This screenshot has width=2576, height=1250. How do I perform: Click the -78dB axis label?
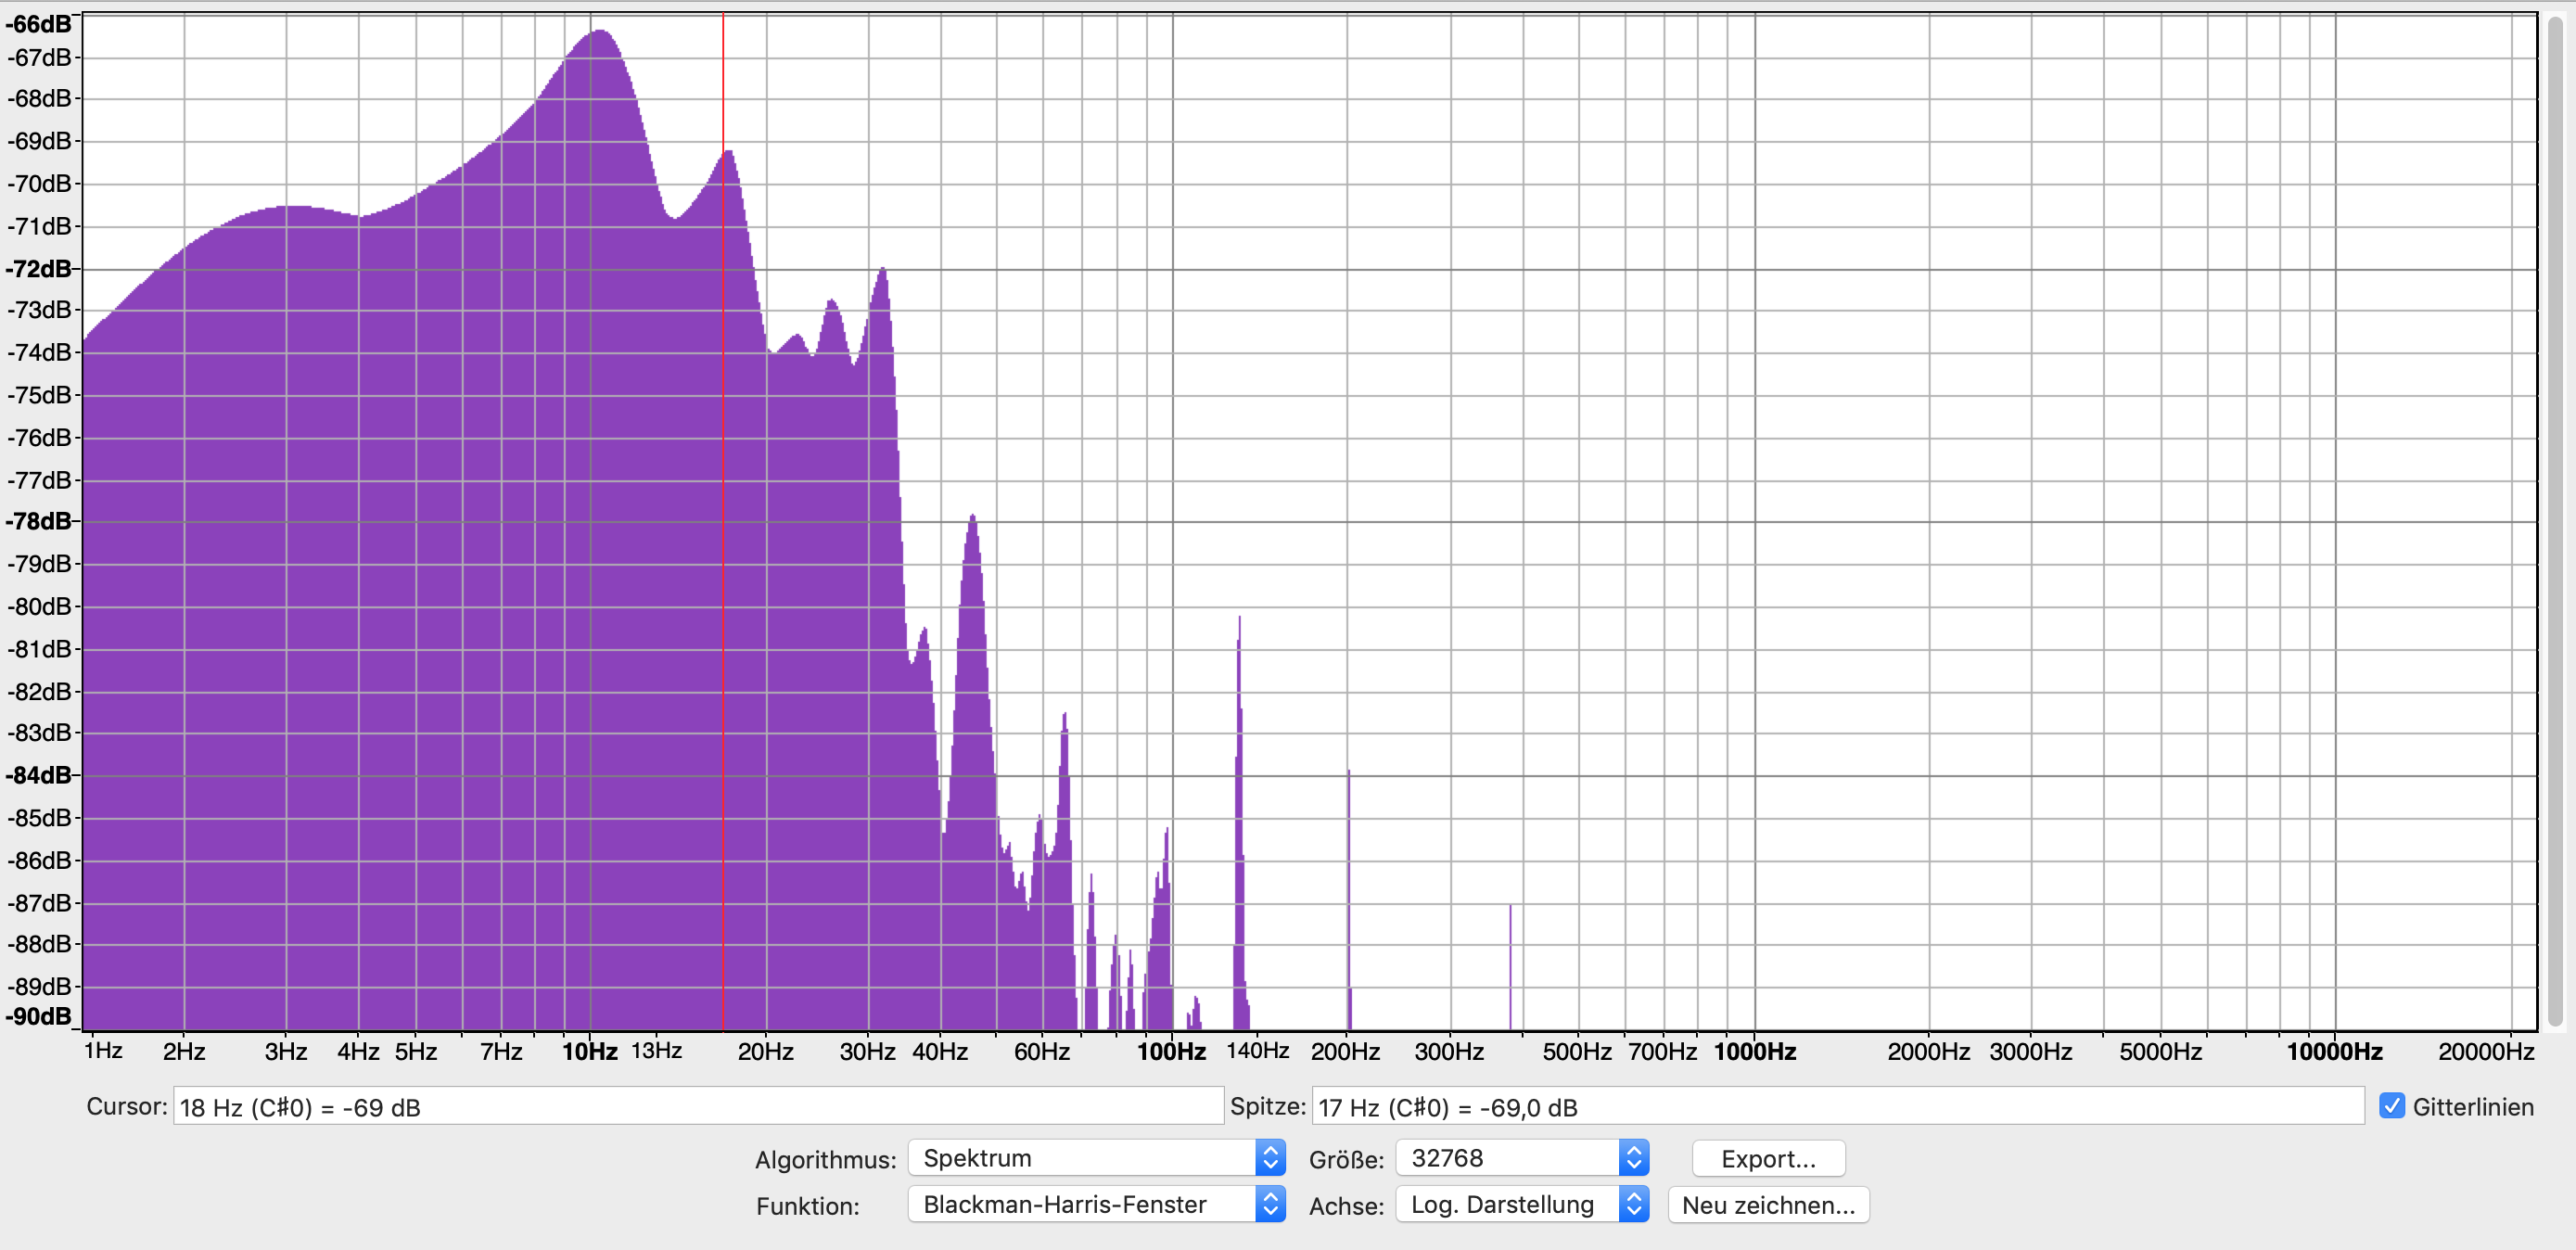coord(38,521)
